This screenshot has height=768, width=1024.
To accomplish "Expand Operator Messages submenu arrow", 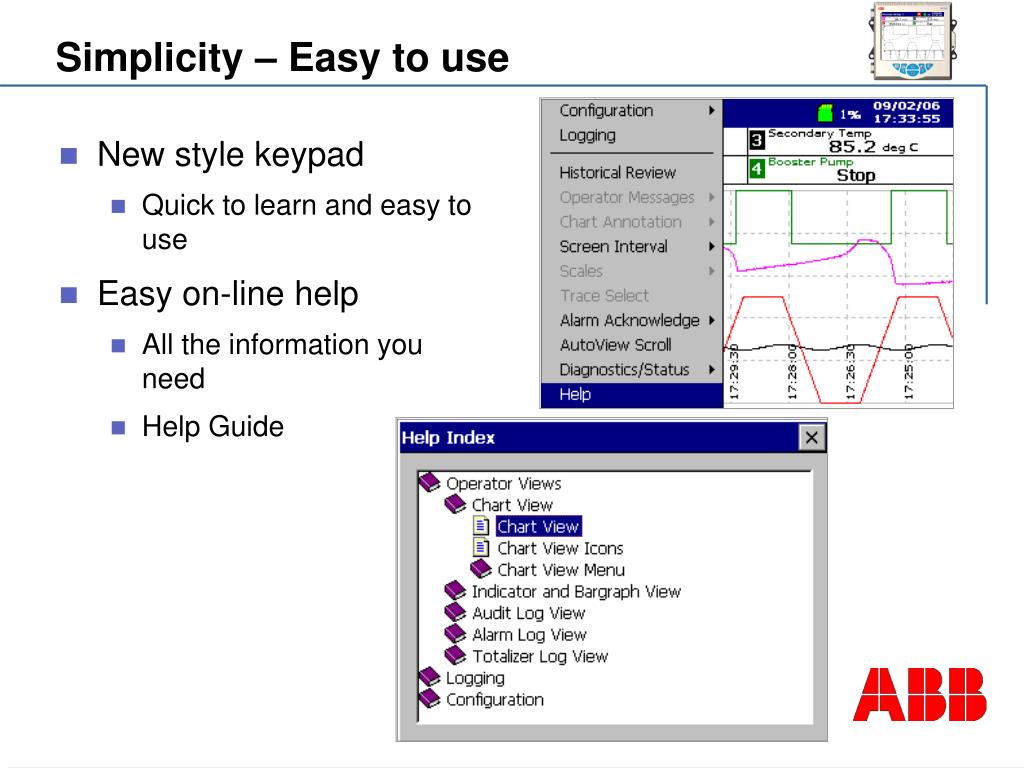I will [712, 197].
